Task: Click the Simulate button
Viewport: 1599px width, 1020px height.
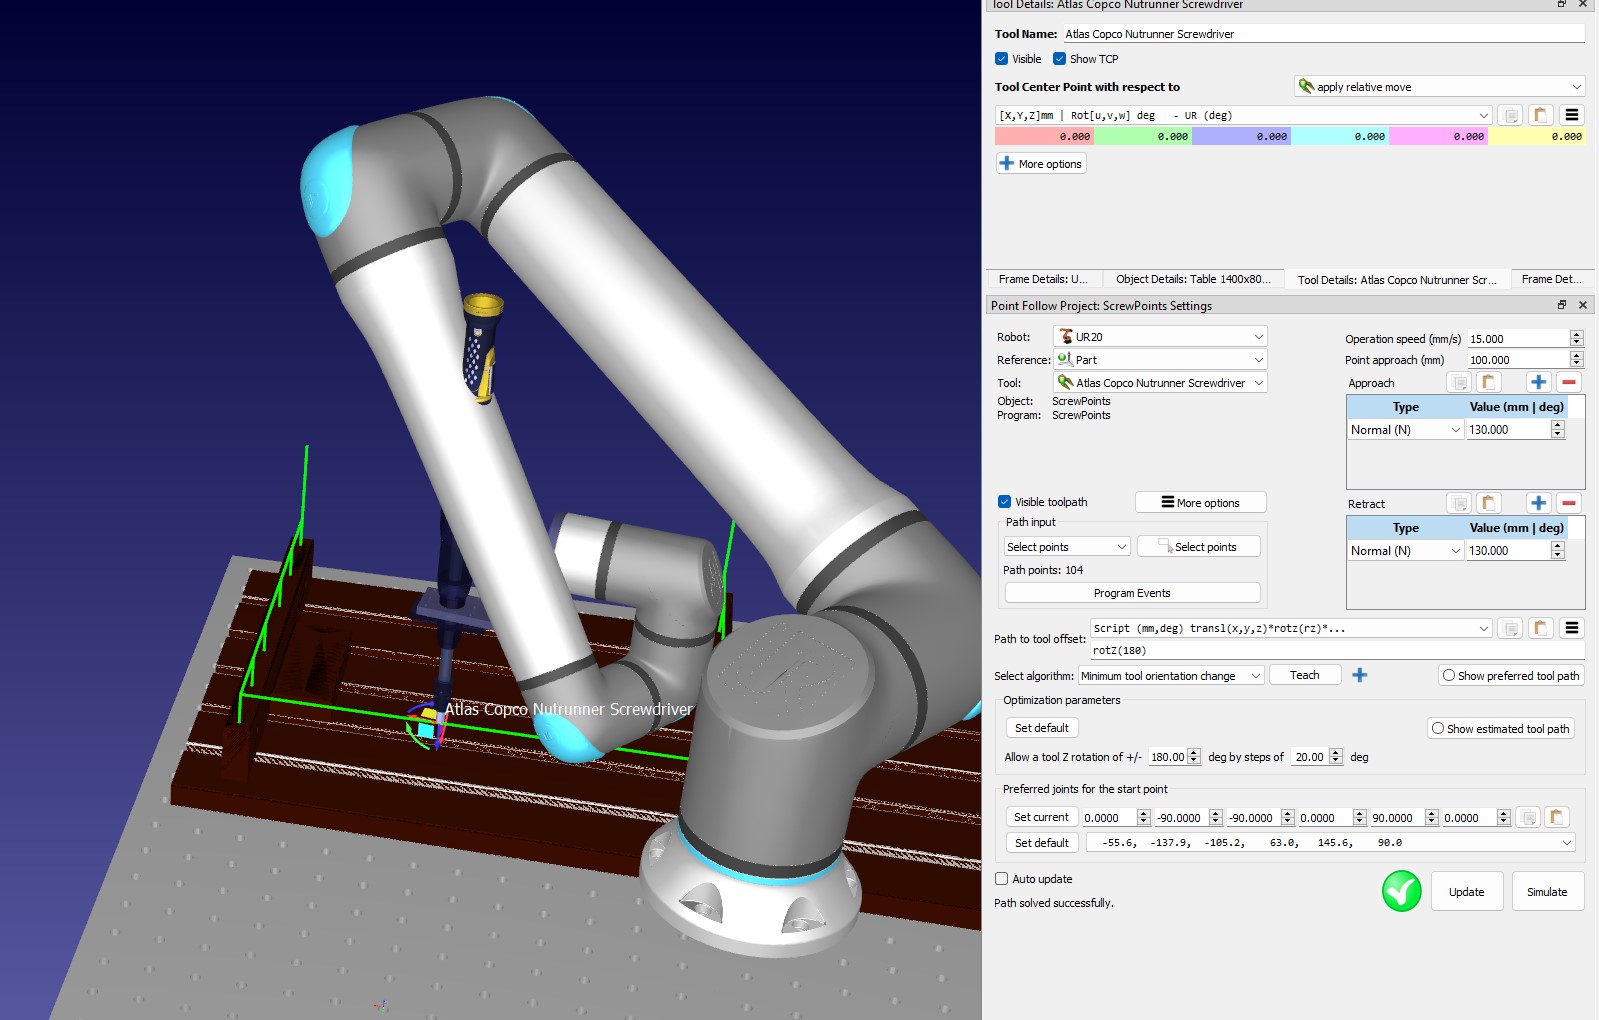Action: (x=1546, y=892)
